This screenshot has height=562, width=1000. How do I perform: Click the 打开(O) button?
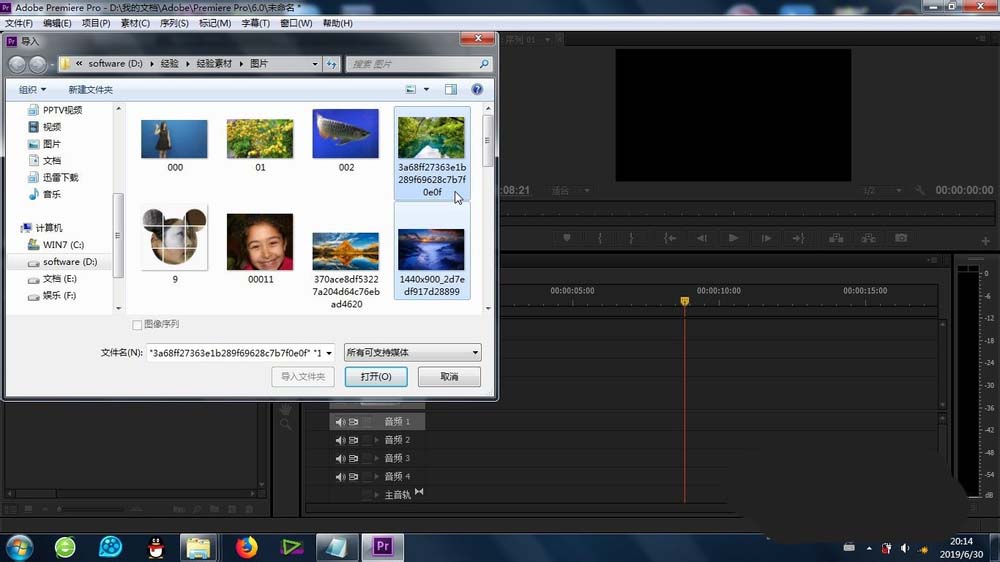(376, 376)
